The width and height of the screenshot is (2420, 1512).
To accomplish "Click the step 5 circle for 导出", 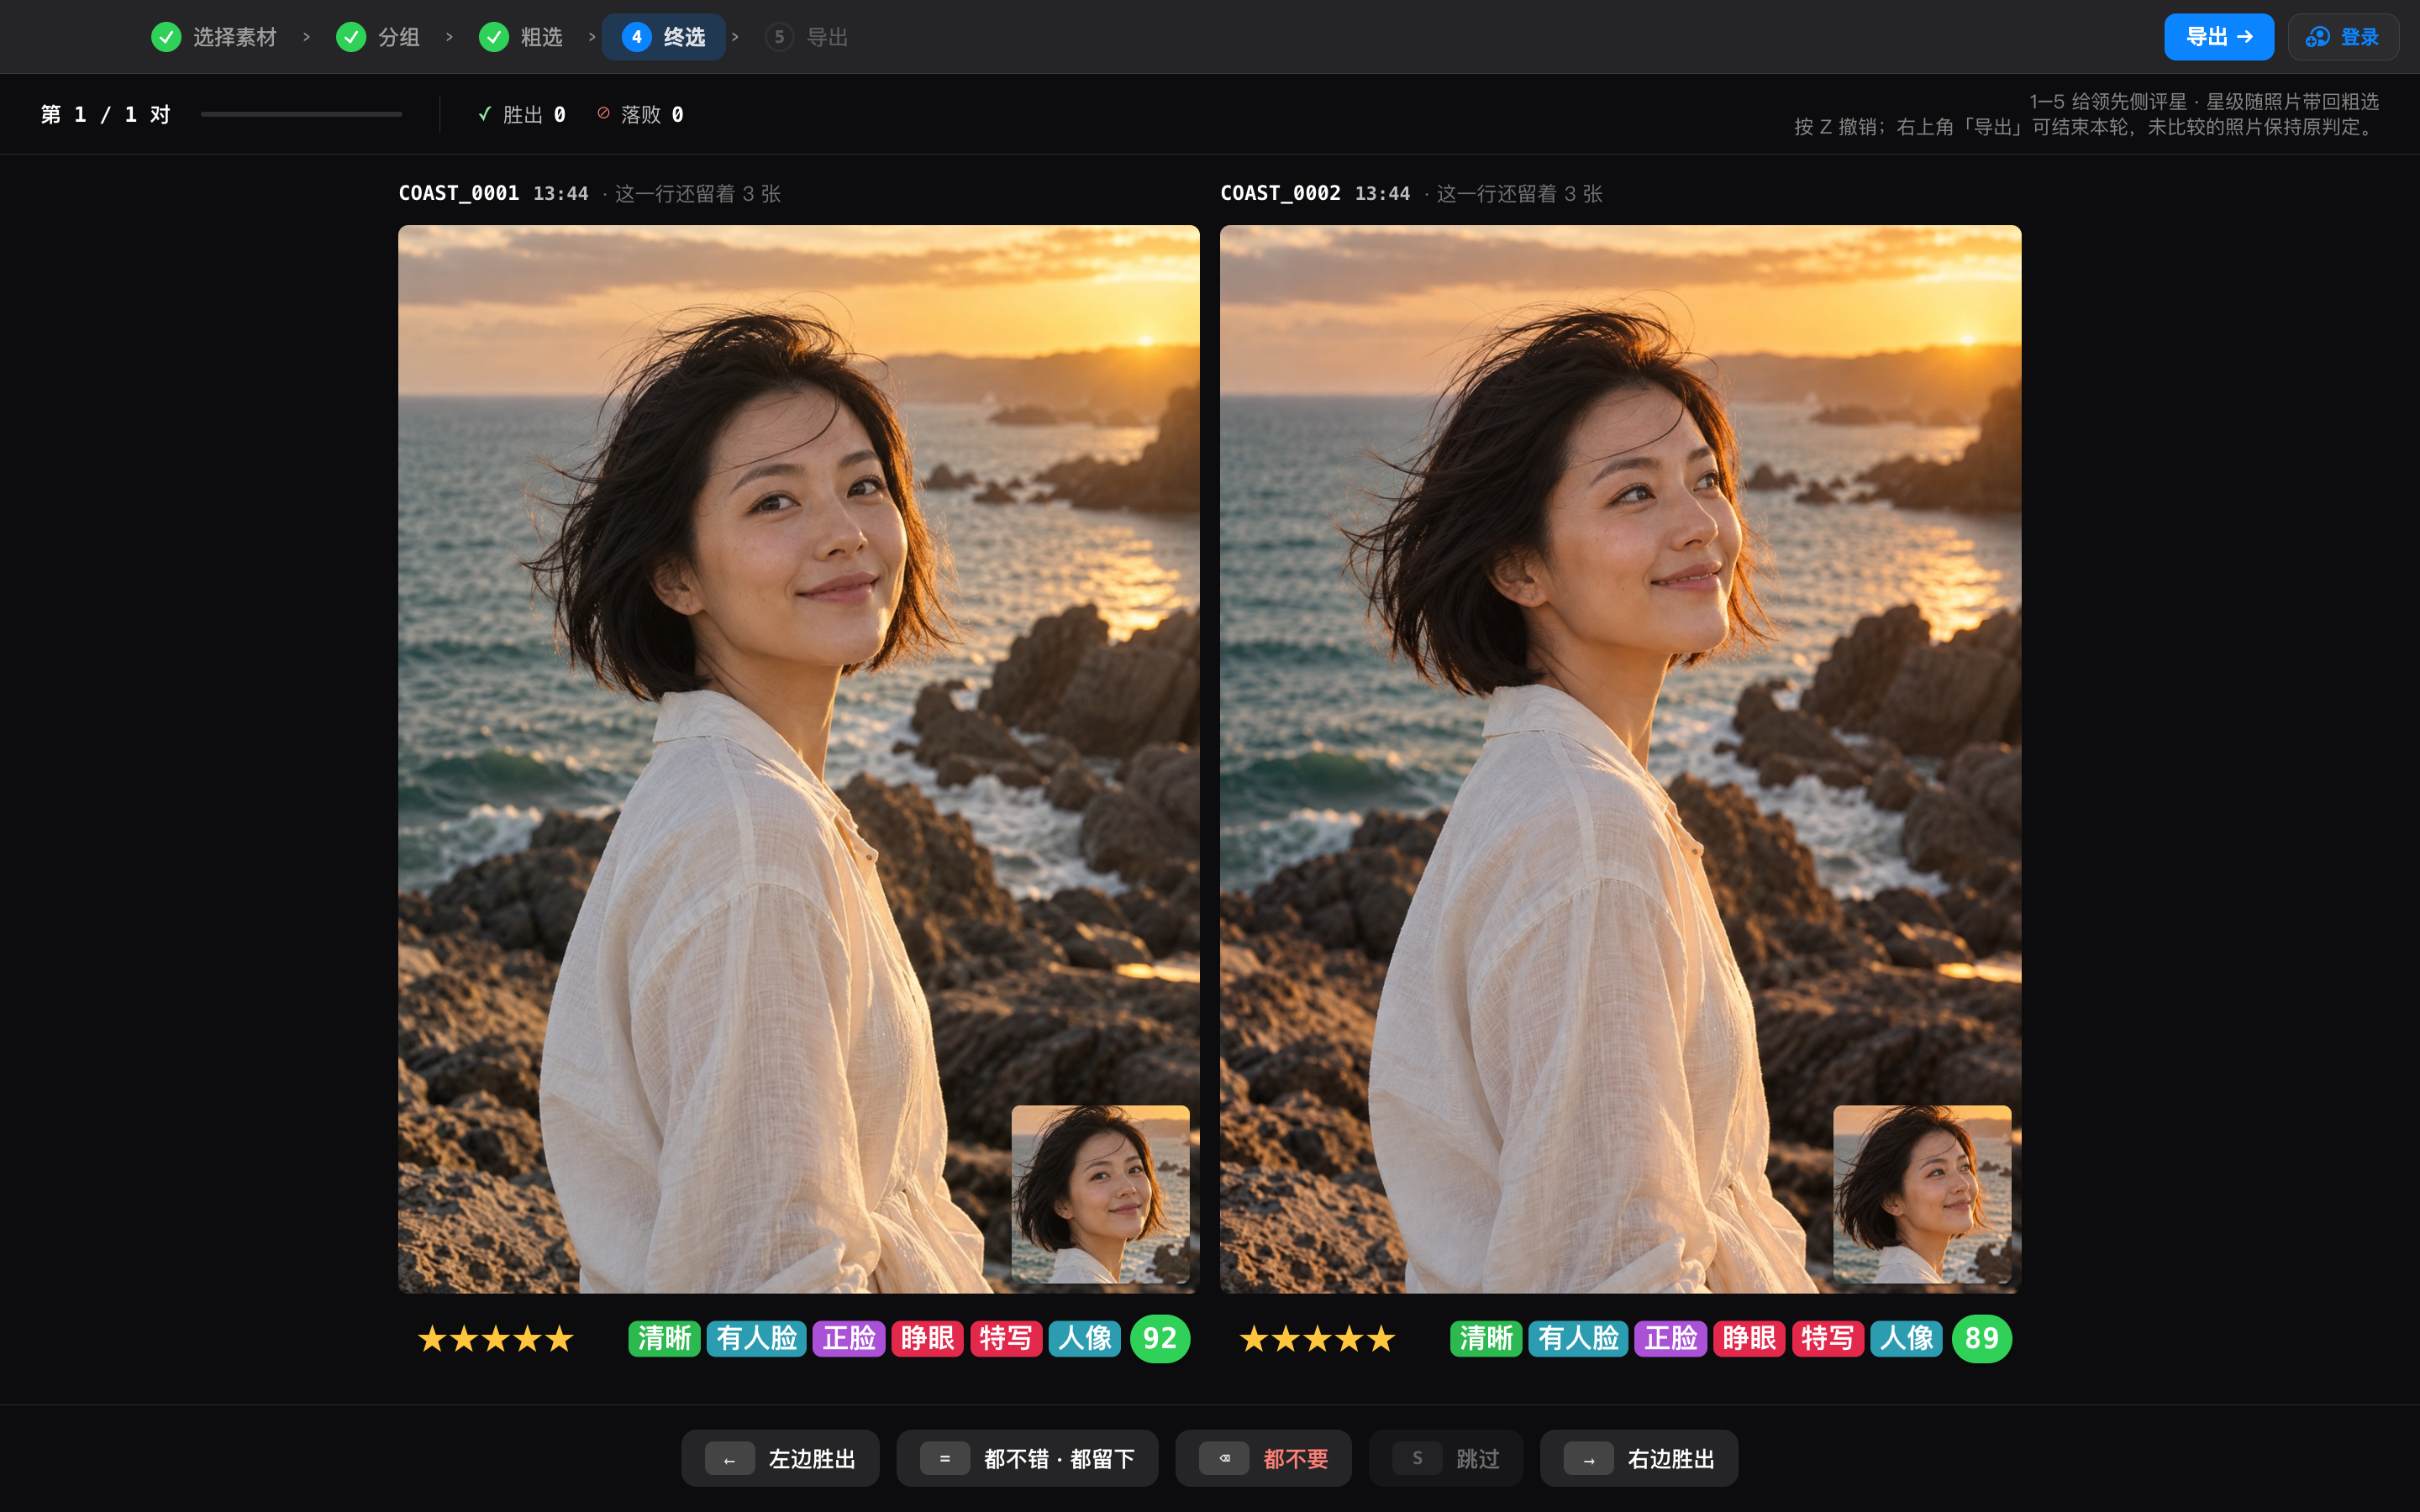I will 779,37.
